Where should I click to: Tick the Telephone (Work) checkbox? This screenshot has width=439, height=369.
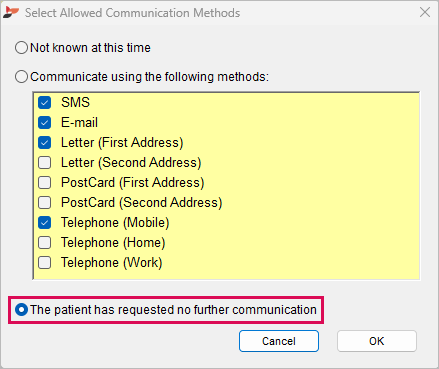pos(45,263)
